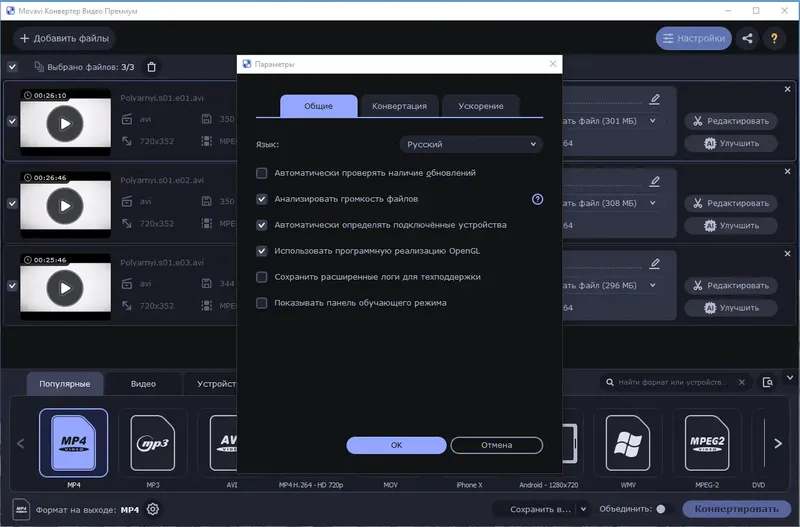Open output format settings gear icon
The width and height of the screenshot is (800, 527).
click(153, 509)
